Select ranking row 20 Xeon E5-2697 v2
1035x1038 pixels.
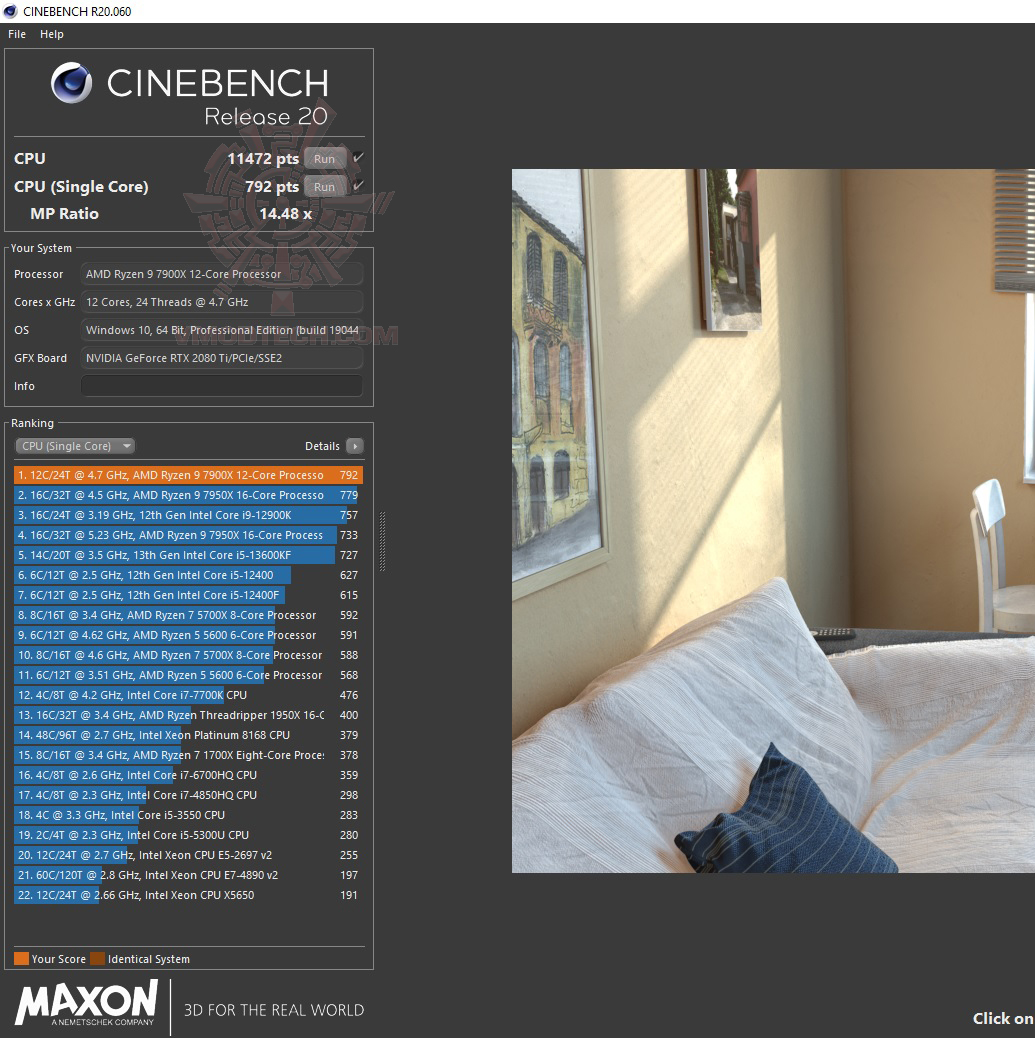coord(188,855)
